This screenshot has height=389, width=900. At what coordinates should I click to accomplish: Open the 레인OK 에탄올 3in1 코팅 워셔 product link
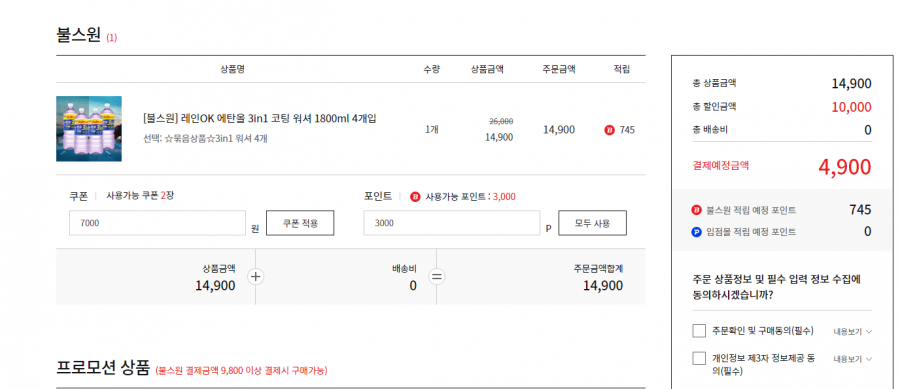(x=260, y=119)
